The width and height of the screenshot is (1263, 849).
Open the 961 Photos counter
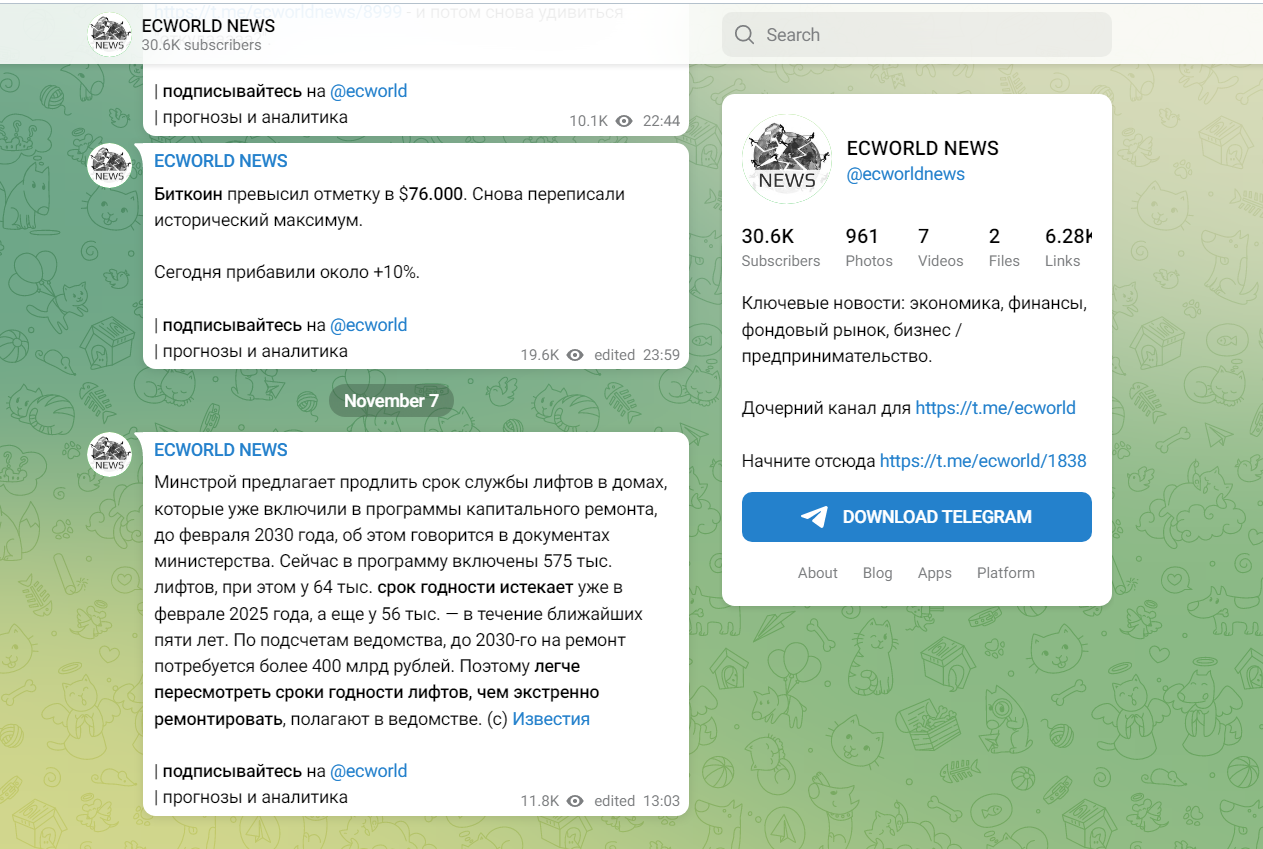point(869,247)
